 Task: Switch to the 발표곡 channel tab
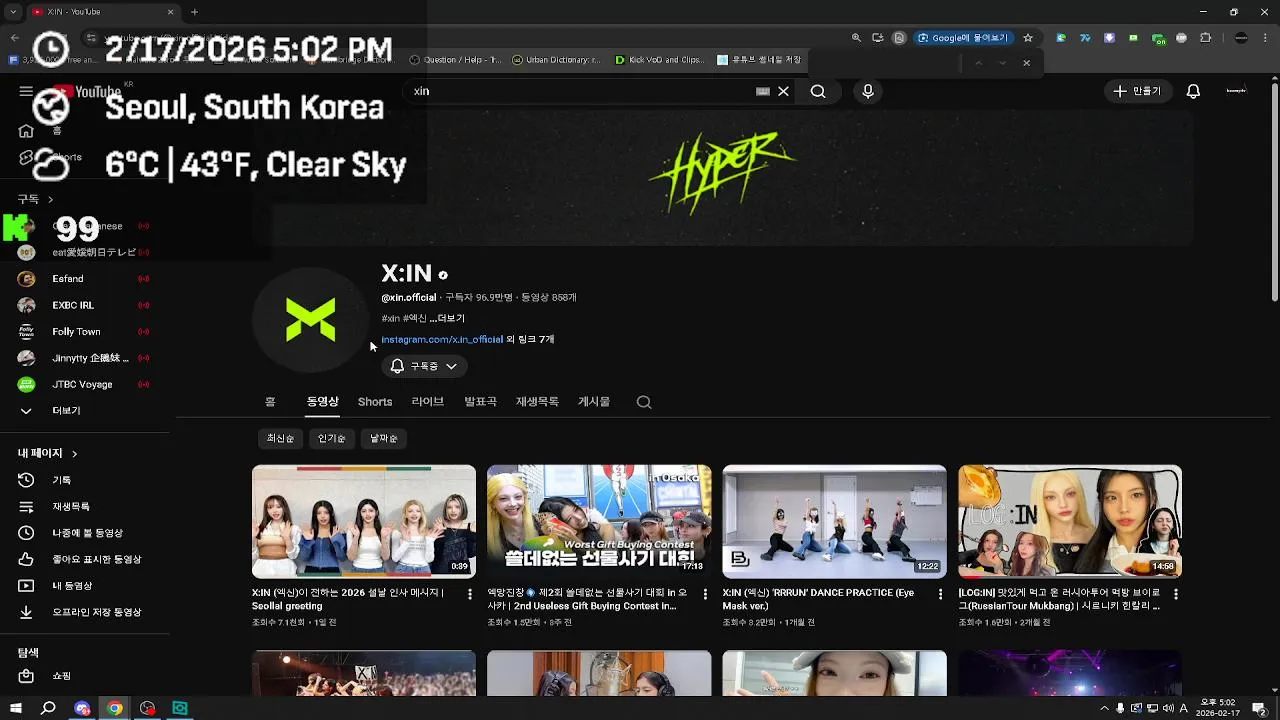coord(480,402)
